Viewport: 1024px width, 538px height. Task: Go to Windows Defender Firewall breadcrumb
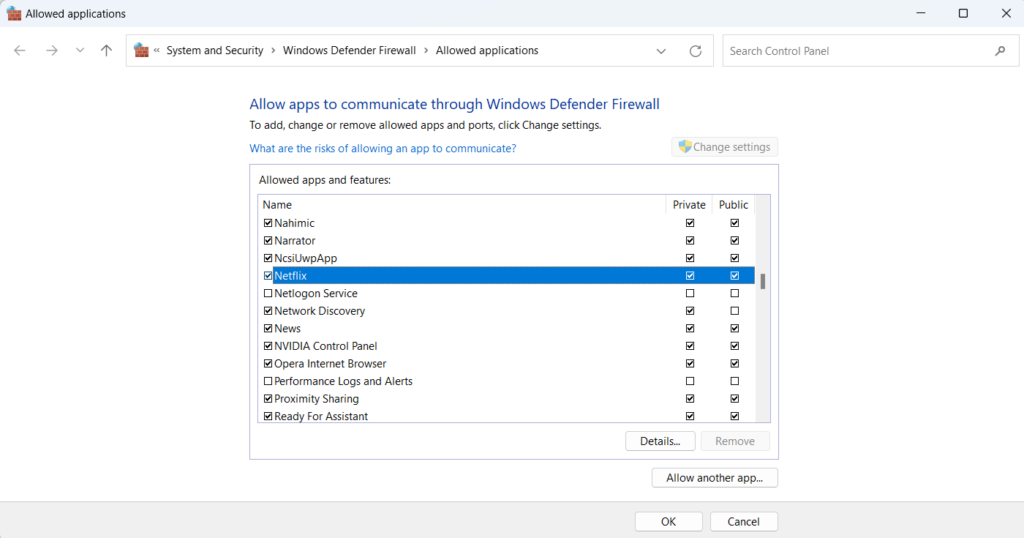[349, 51]
